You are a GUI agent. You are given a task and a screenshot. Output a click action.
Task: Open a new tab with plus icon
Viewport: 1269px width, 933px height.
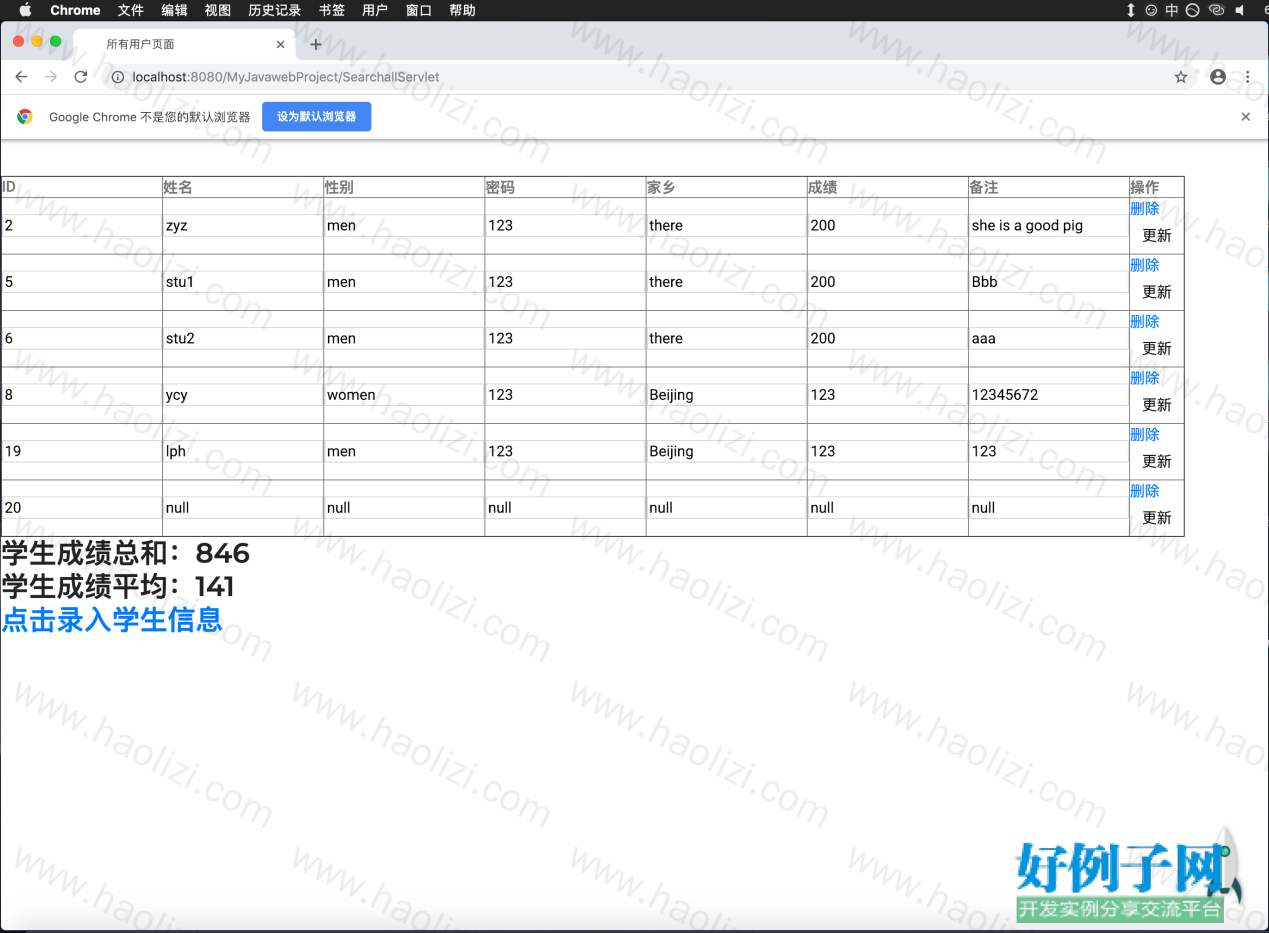coord(316,44)
